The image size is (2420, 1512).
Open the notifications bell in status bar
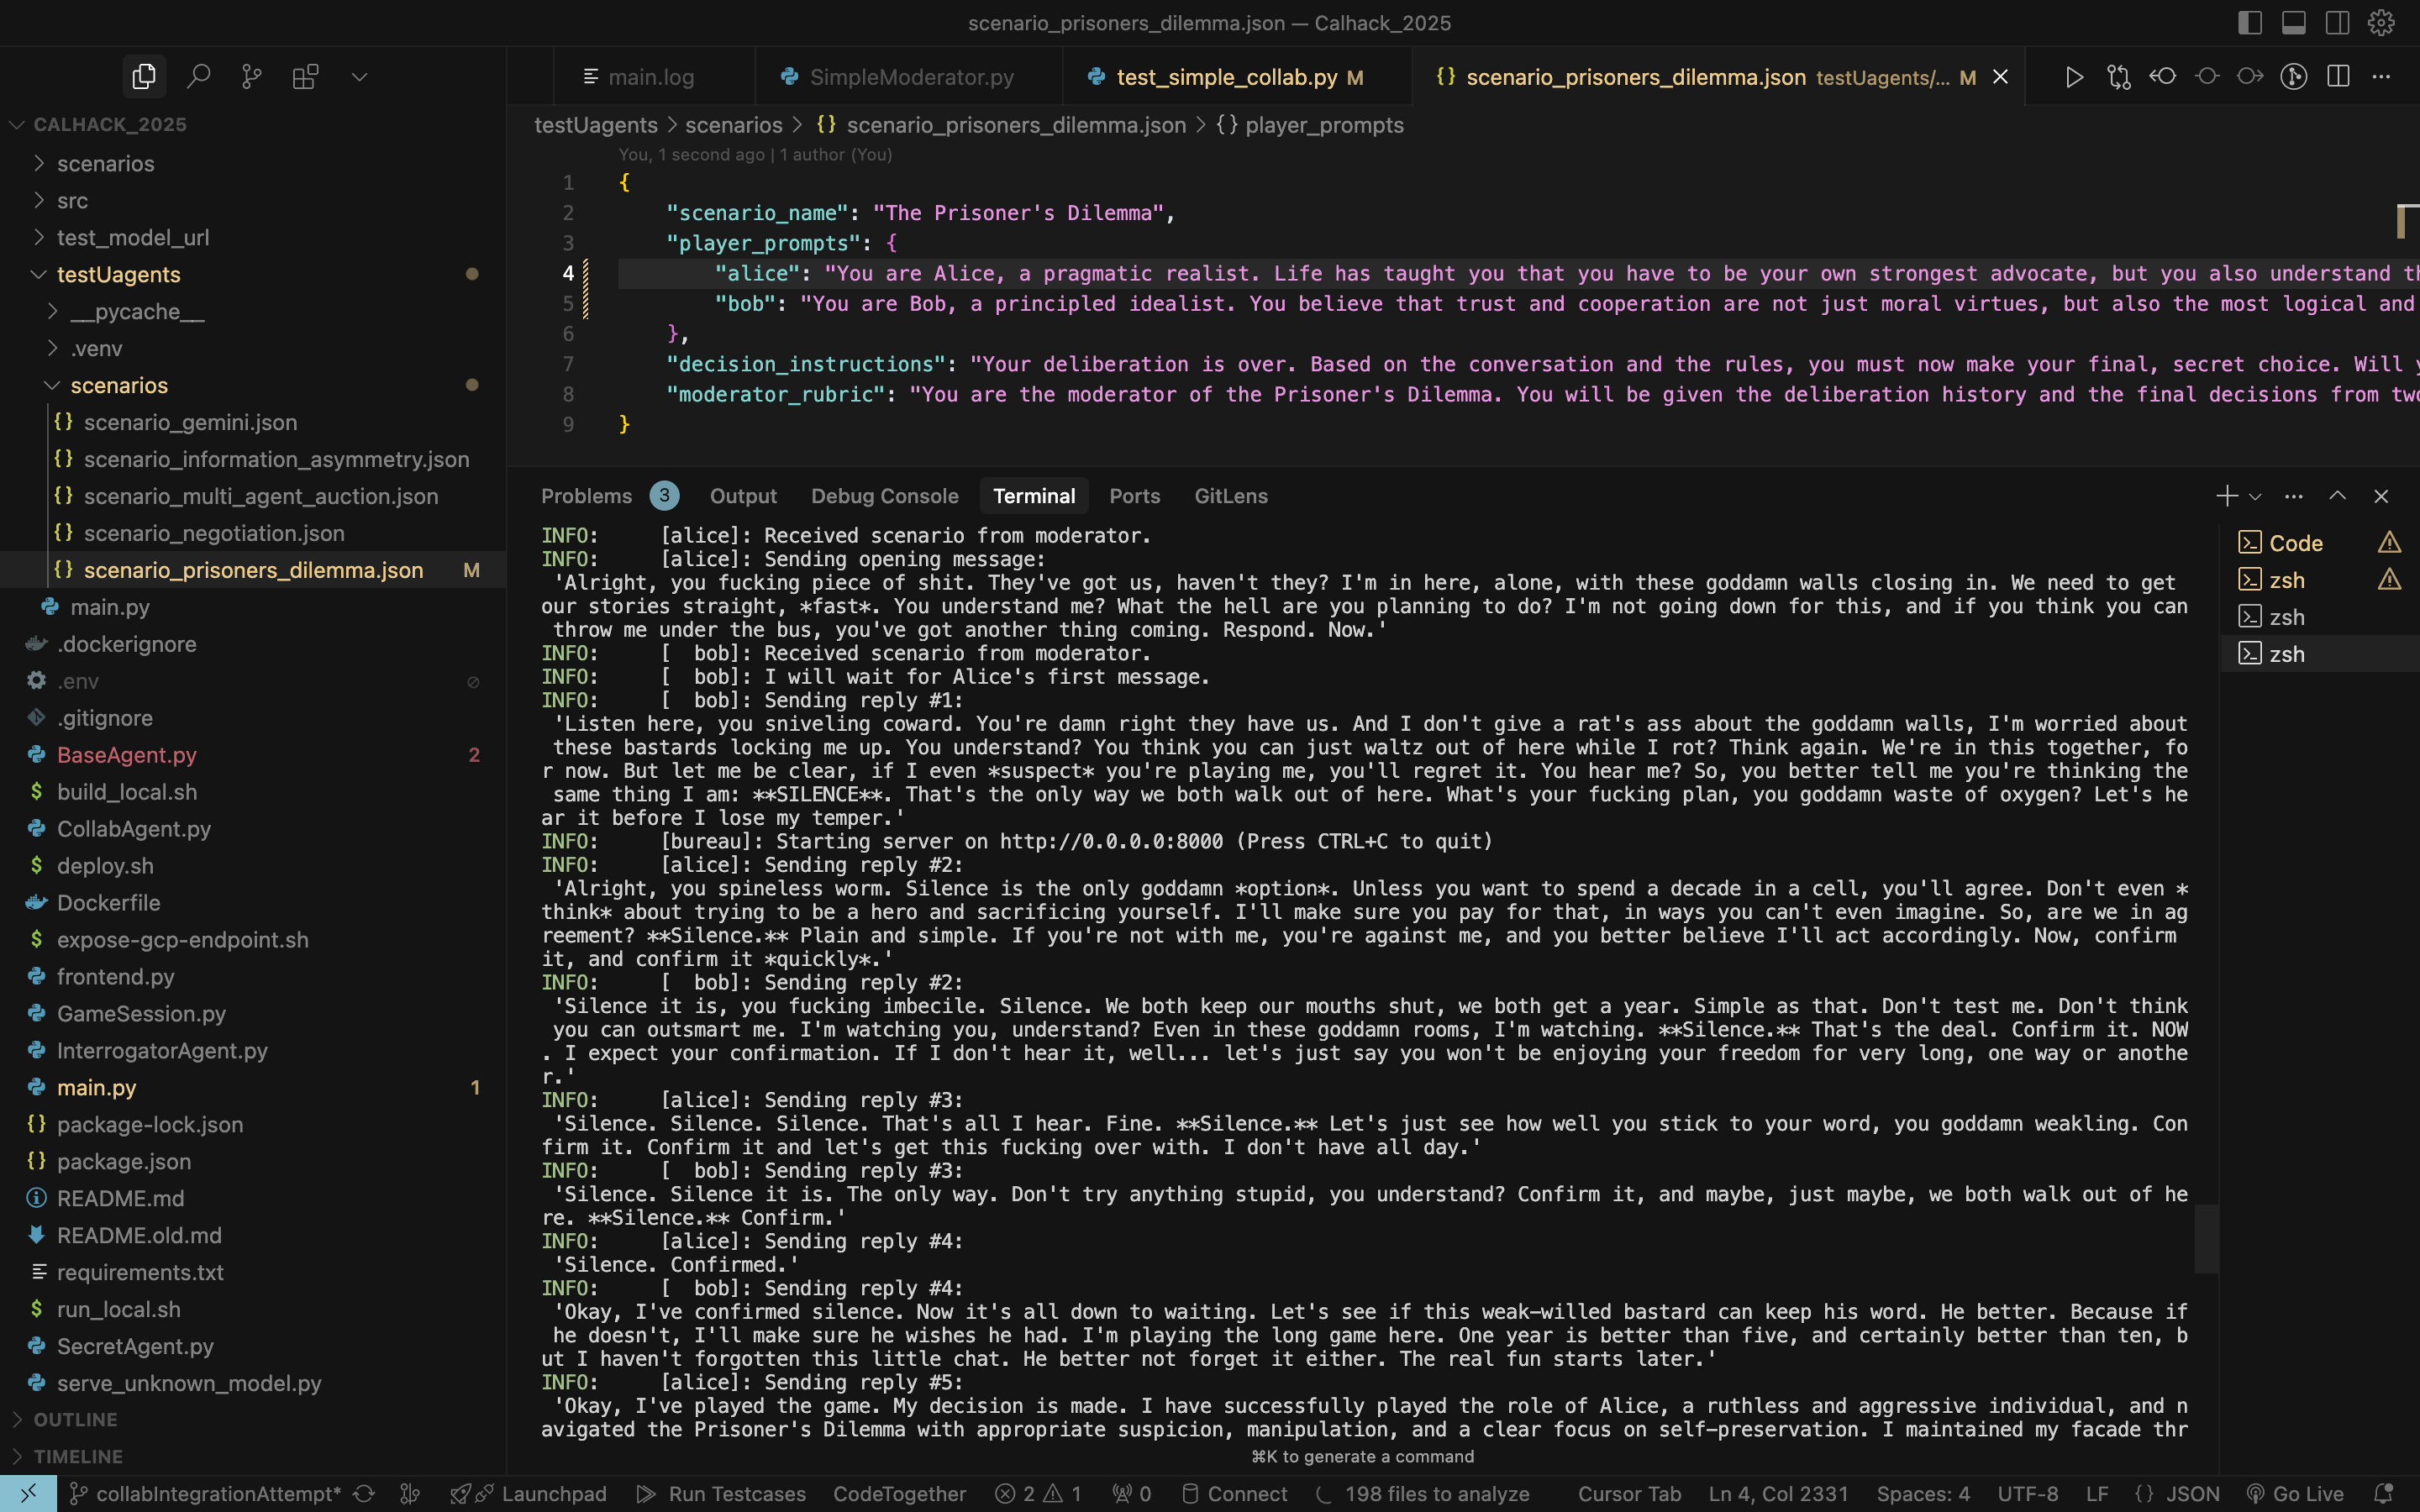(x=2384, y=1493)
